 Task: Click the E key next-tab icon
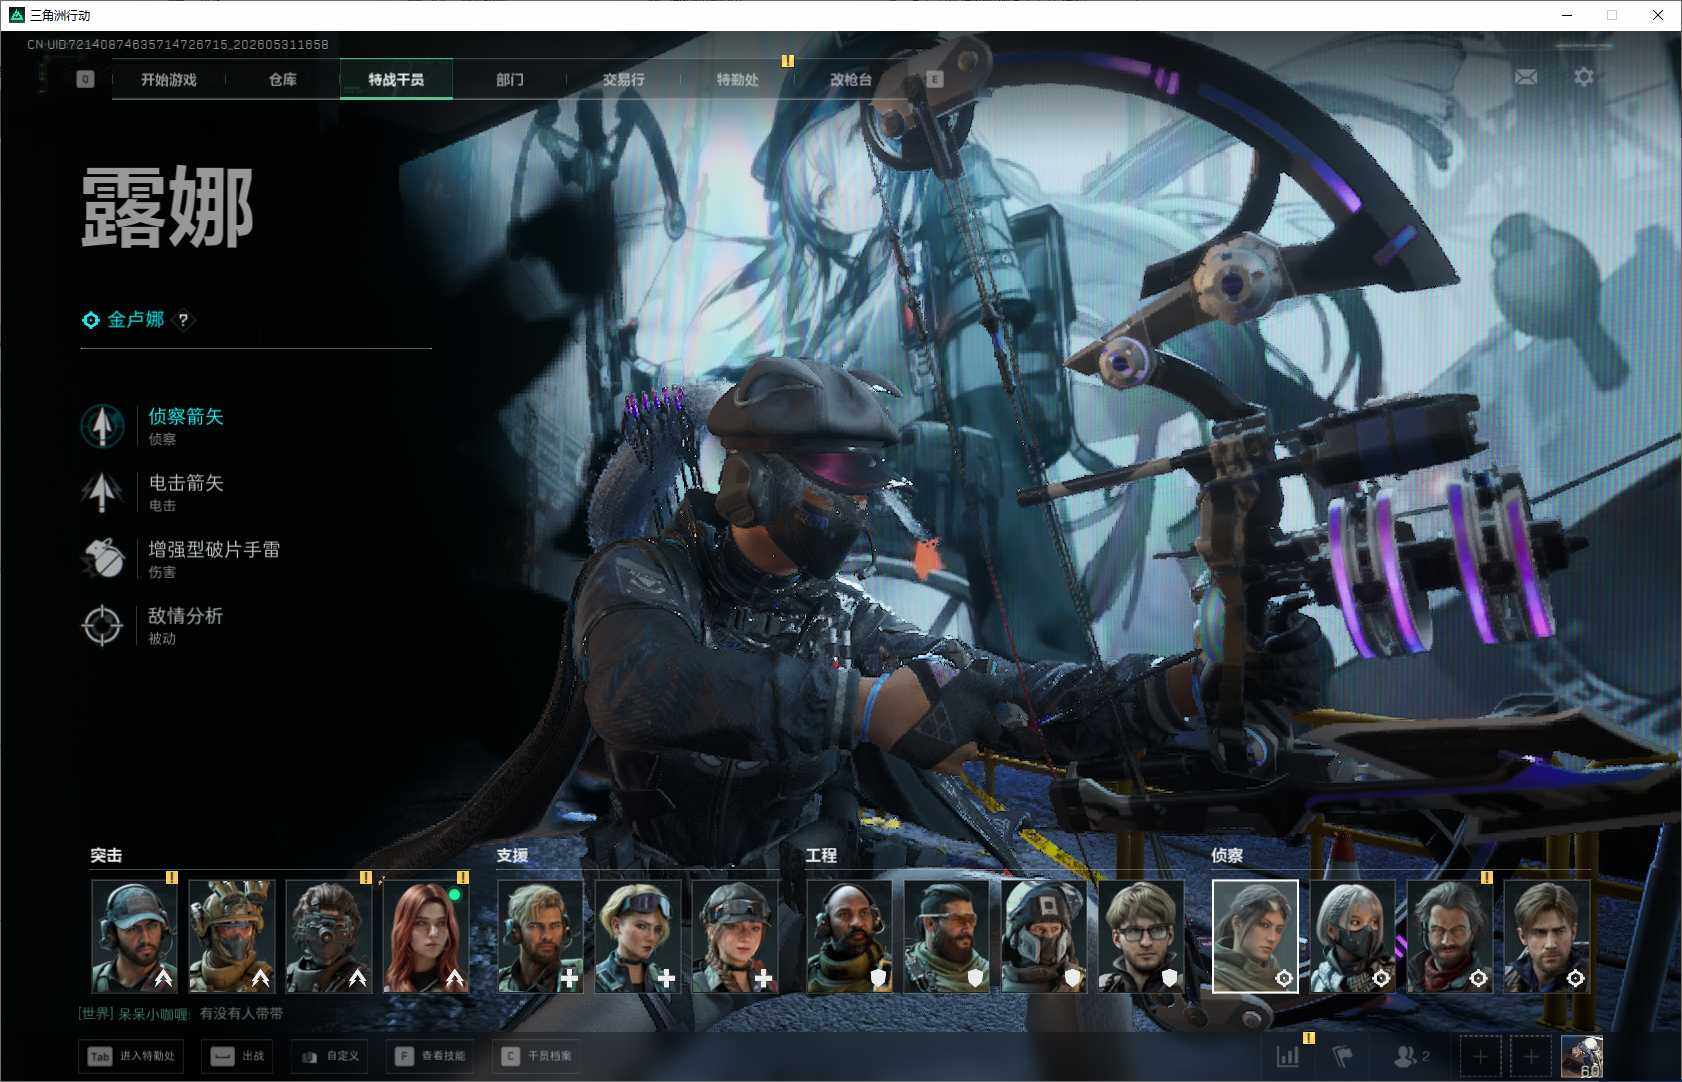click(934, 79)
